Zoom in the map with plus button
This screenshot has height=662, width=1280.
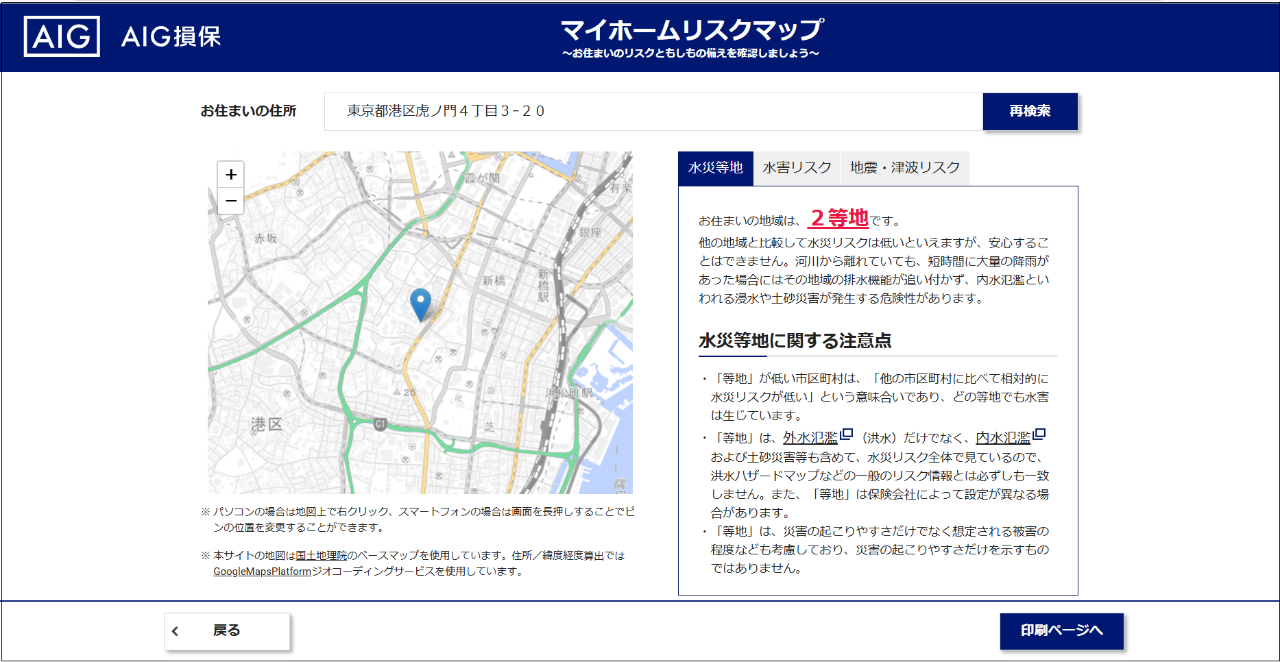(x=231, y=174)
